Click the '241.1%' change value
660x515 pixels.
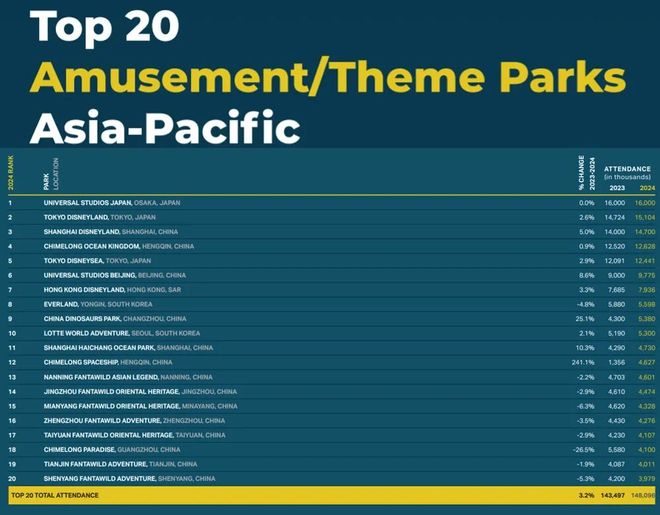(583, 362)
